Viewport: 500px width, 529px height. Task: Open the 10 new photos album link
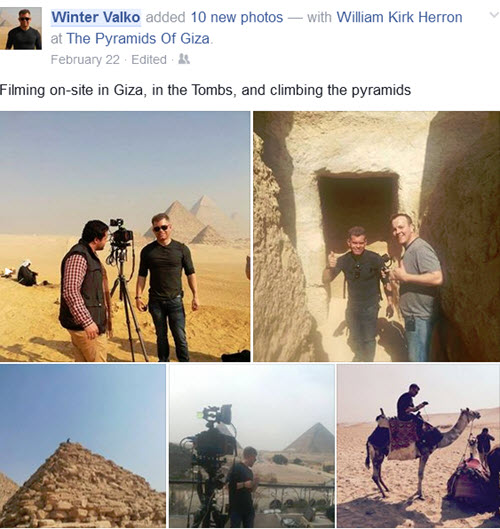click(237, 17)
